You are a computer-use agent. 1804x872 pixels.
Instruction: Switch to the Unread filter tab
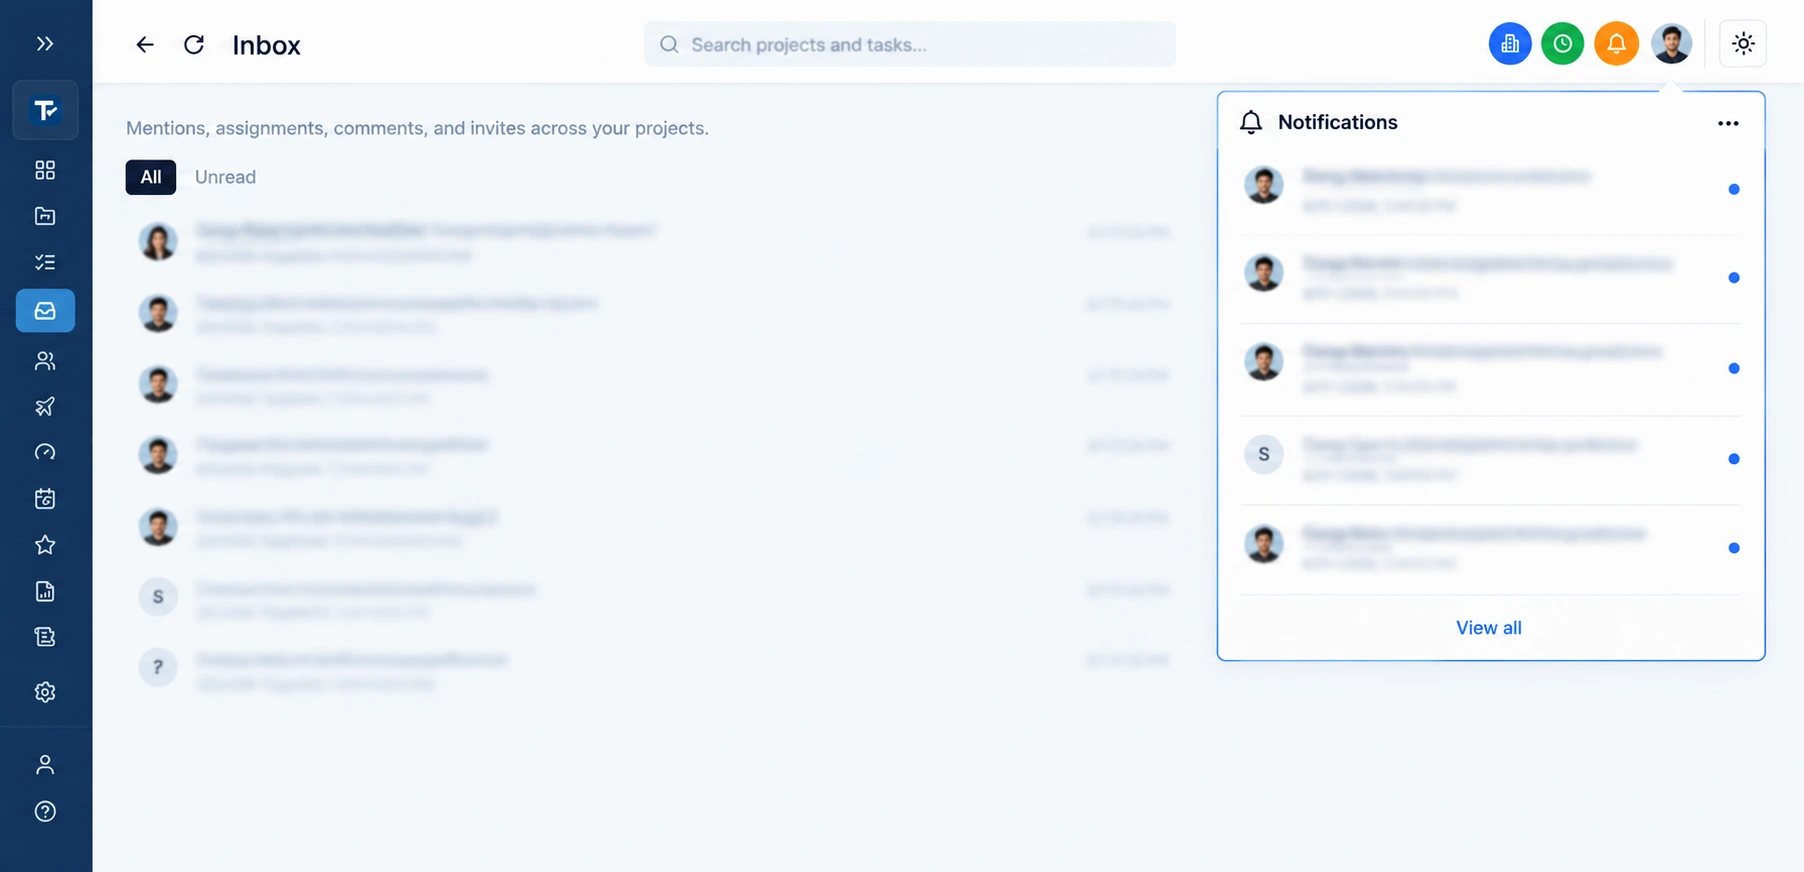click(x=225, y=177)
